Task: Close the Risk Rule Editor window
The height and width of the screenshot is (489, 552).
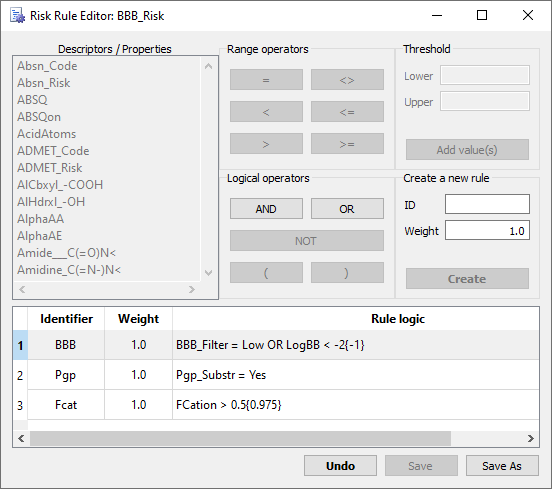Action: [528, 15]
